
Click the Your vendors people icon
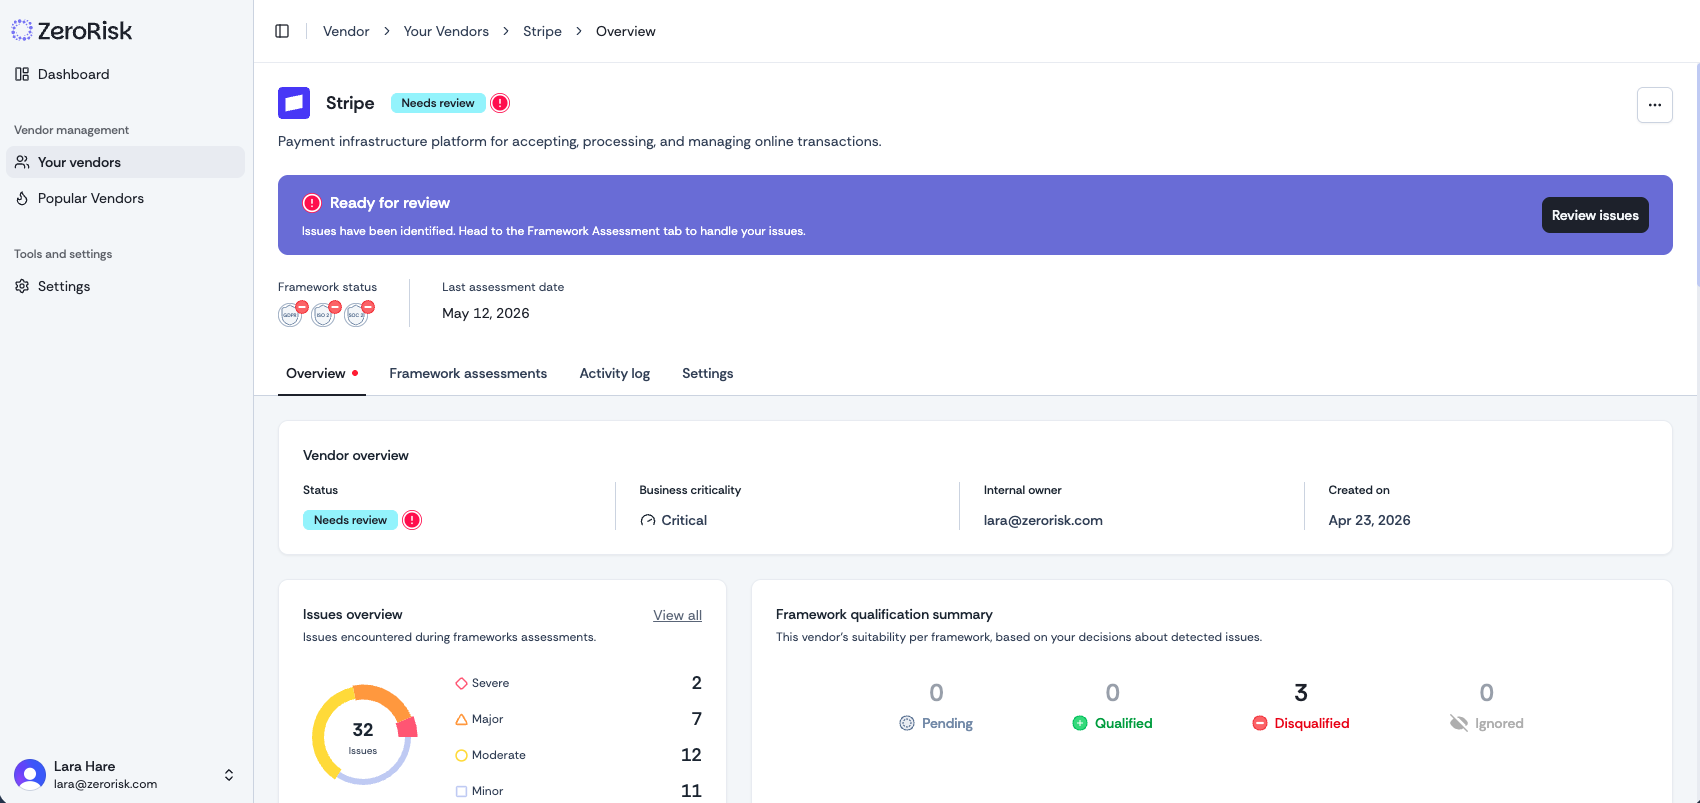tap(22, 162)
